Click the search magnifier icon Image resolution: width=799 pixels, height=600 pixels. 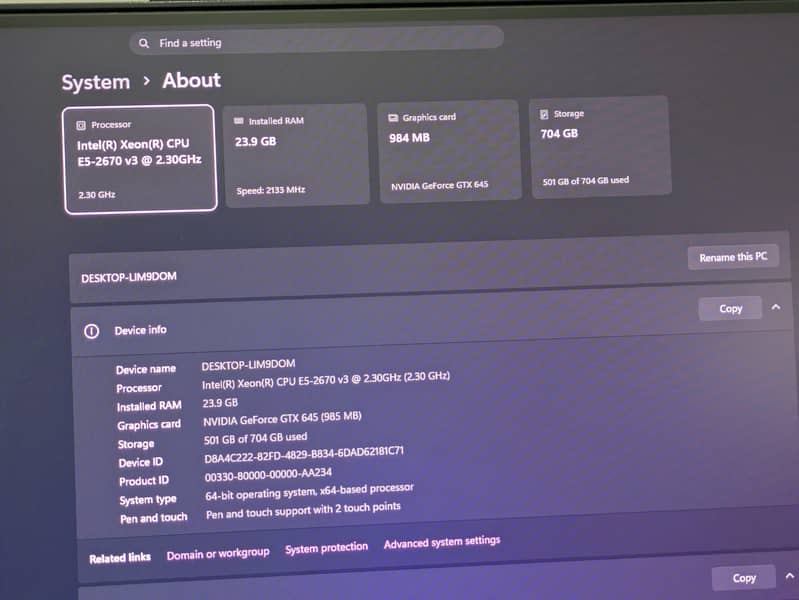(144, 43)
